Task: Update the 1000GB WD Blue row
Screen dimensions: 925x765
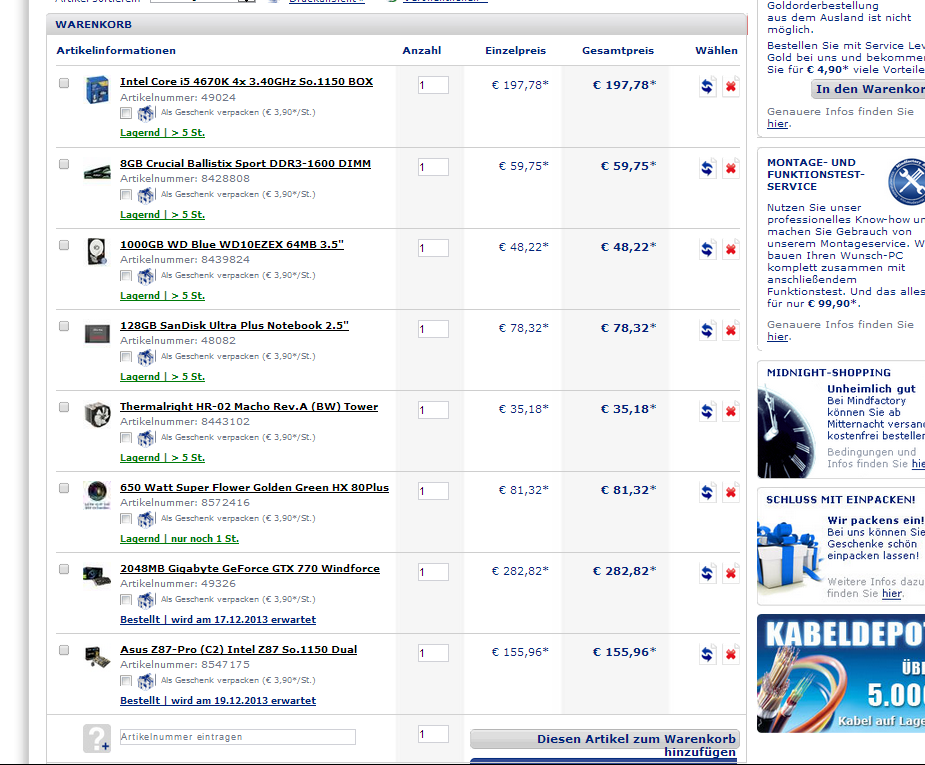Action: click(707, 249)
